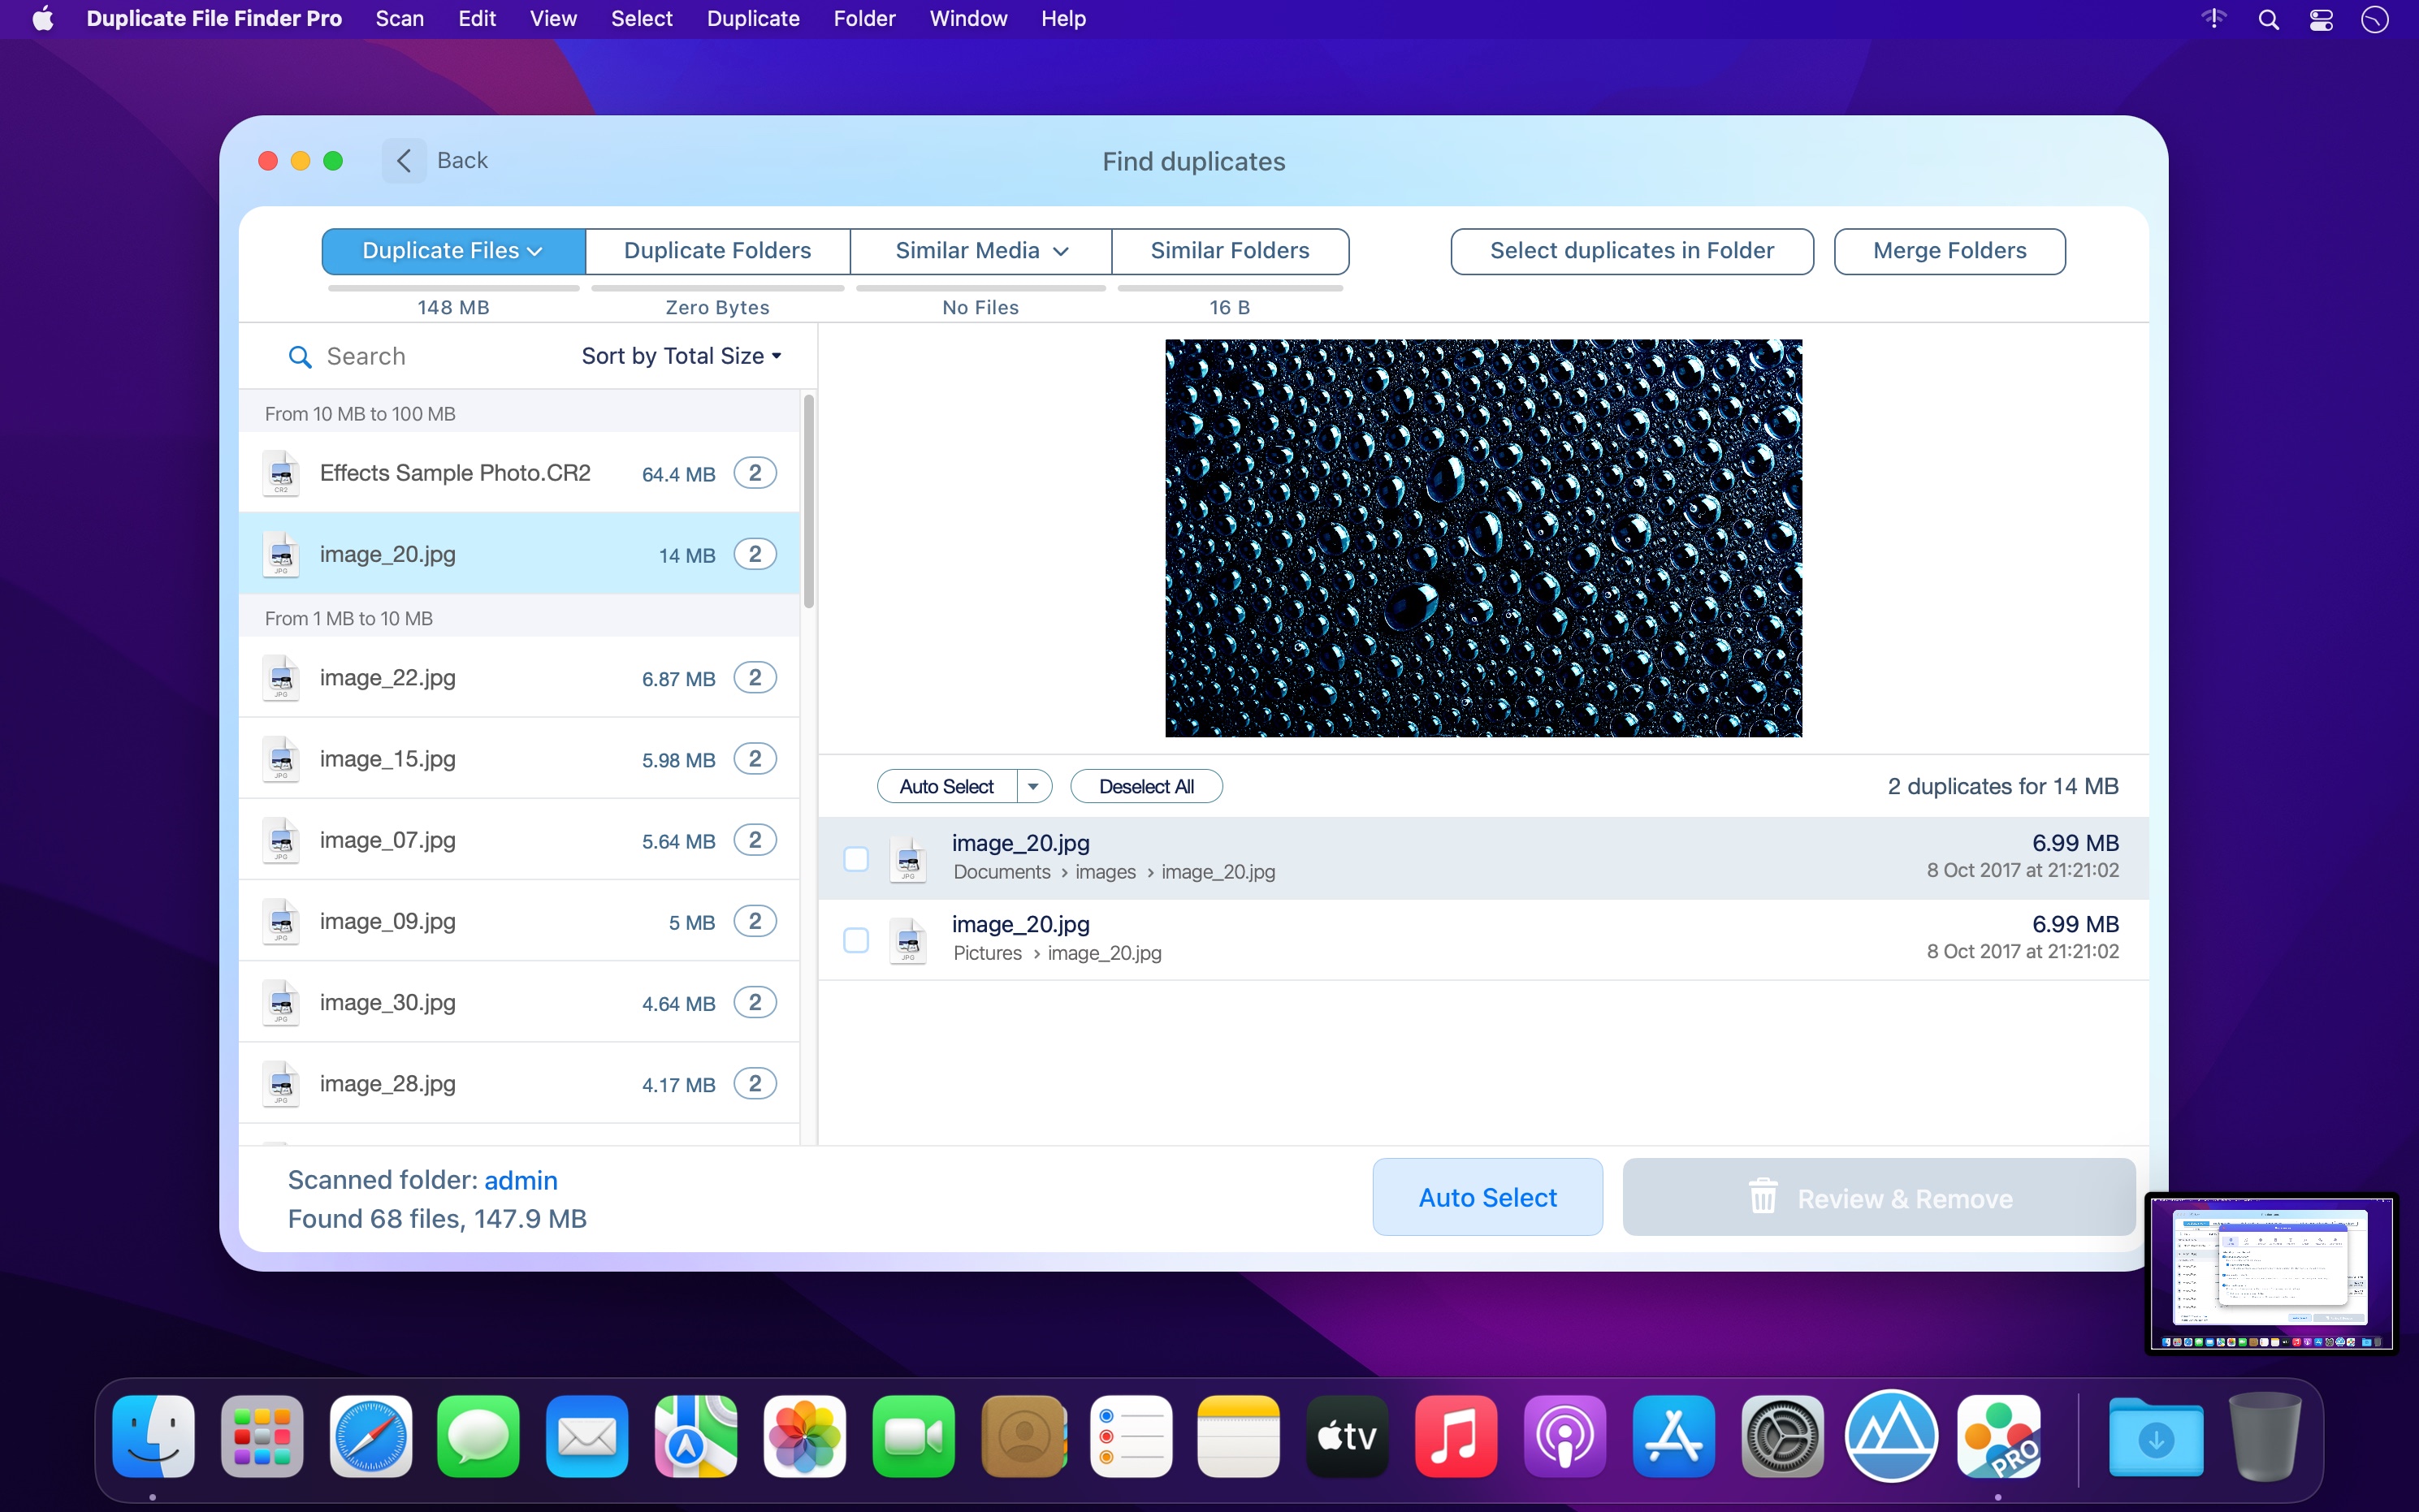Screen dimensions: 2419x1512
Task: Expand the Sort by Total Size dropdown
Action: tap(681, 356)
